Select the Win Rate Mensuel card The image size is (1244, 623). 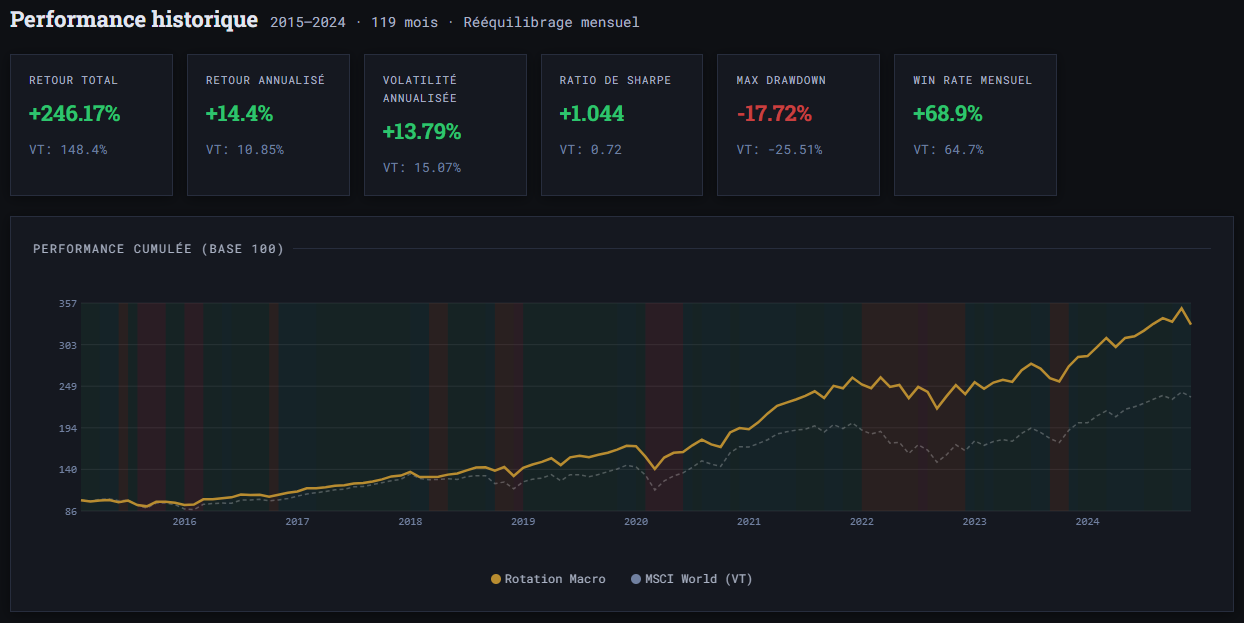tap(975, 124)
